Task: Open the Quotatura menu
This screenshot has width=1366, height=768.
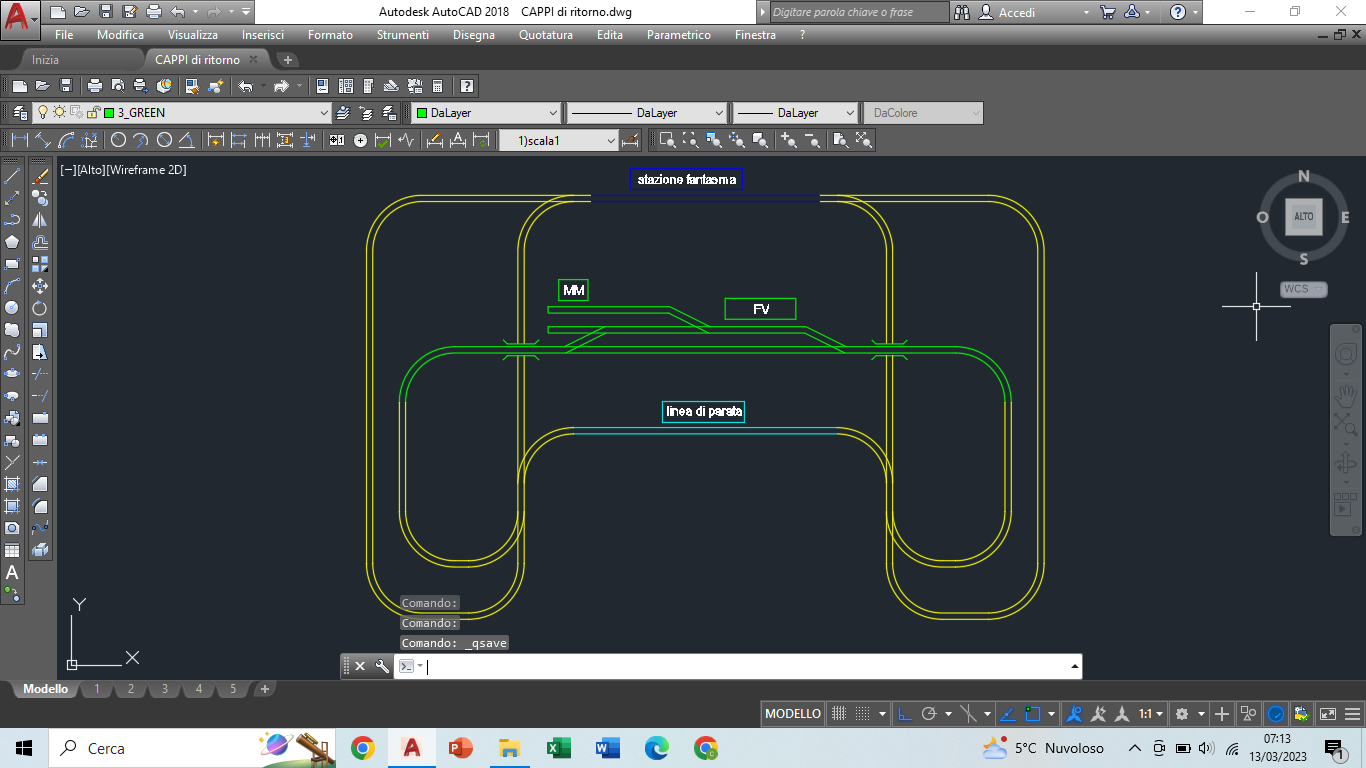Action: coord(545,34)
